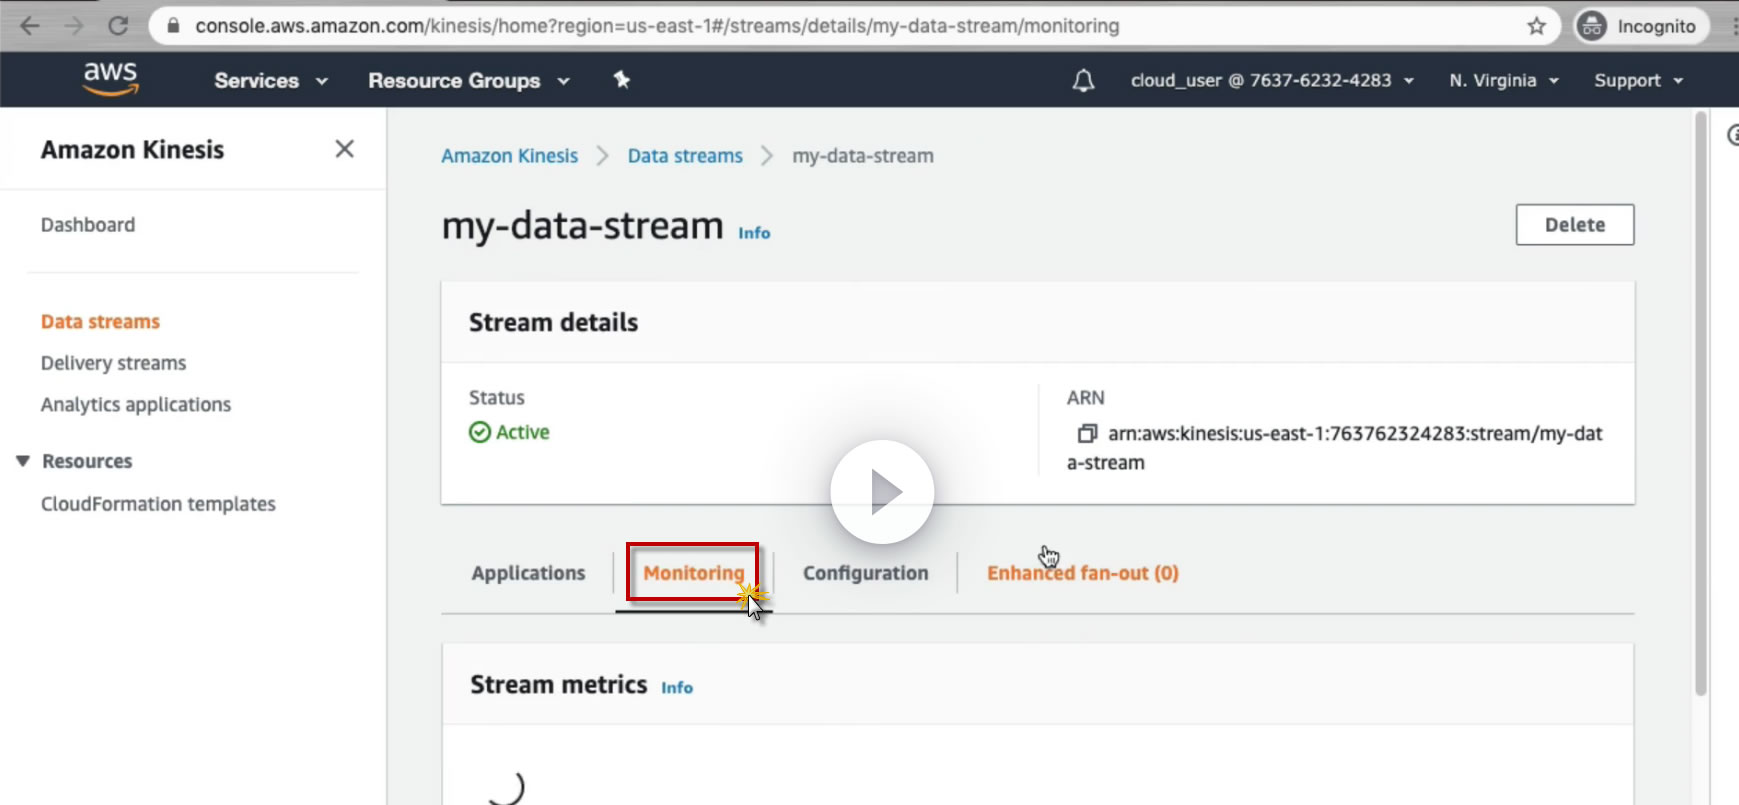The image size is (1739, 805).
Task: Go to Data streams breadcrumb link
Action: (x=685, y=156)
